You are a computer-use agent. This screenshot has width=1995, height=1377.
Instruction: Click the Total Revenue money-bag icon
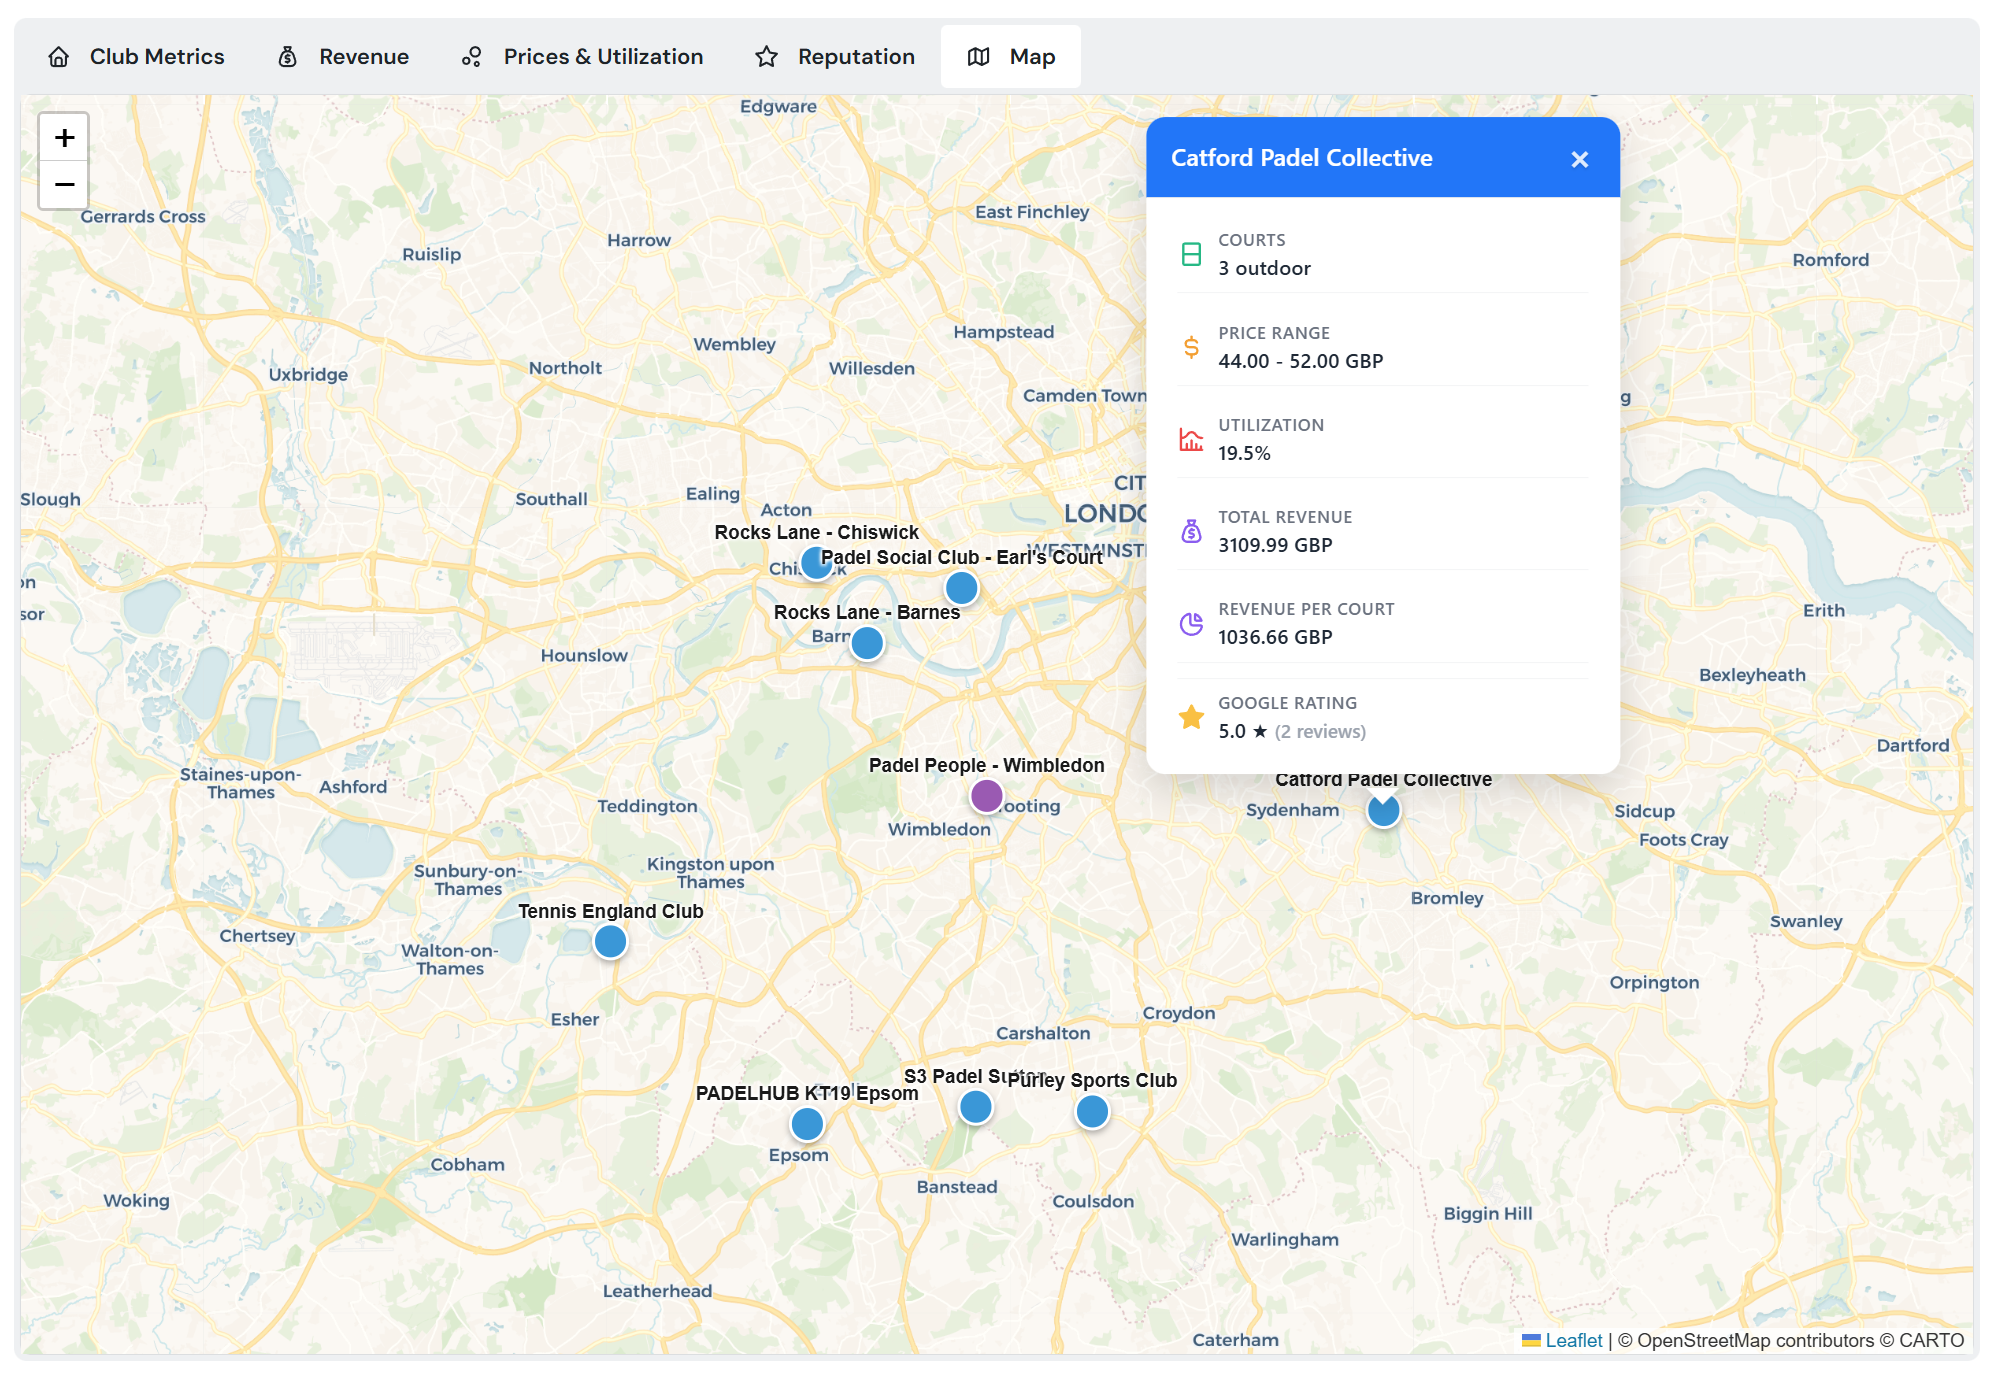[x=1190, y=532]
